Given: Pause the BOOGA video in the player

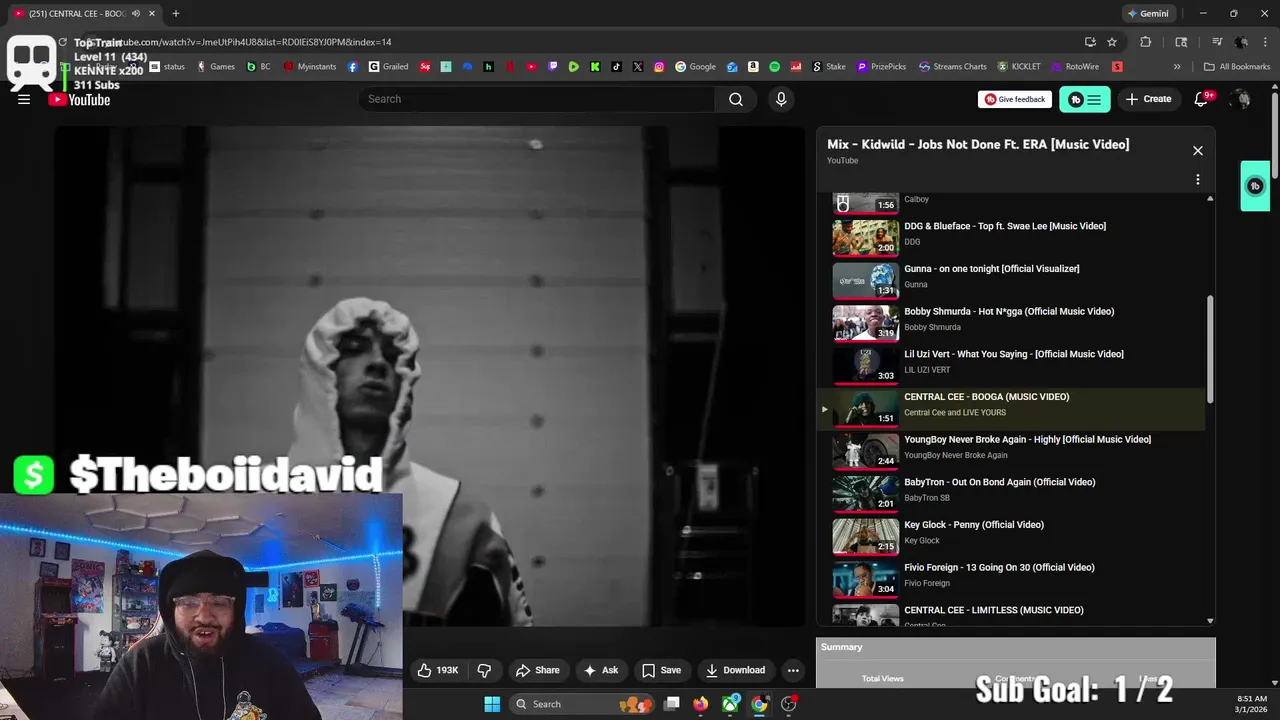Looking at the screenshot, I should [x=430, y=376].
